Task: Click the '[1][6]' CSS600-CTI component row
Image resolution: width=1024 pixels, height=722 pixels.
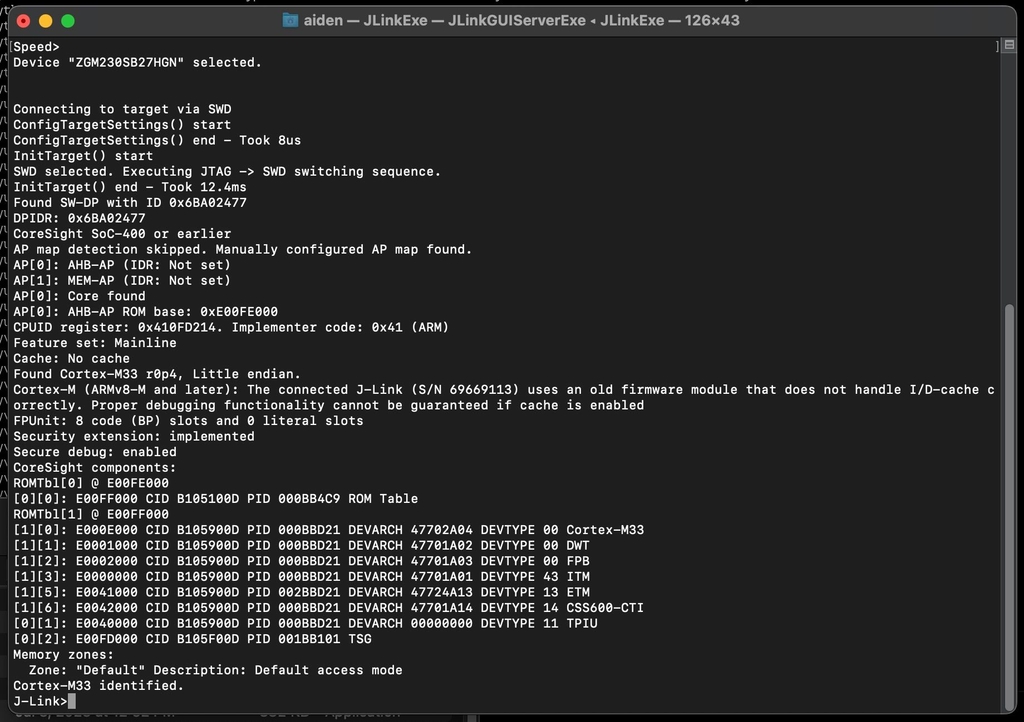Action: coord(328,608)
